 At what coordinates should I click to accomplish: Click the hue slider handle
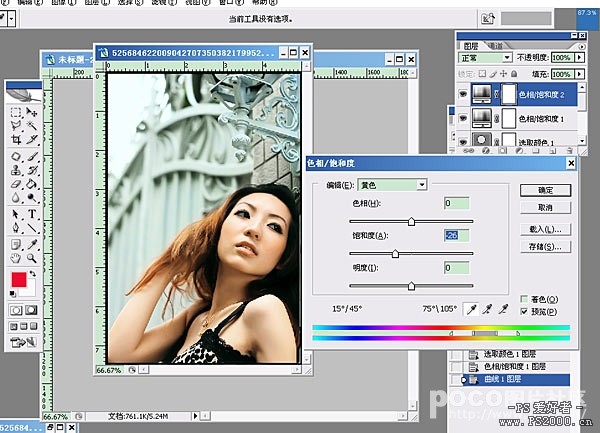(x=411, y=221)
